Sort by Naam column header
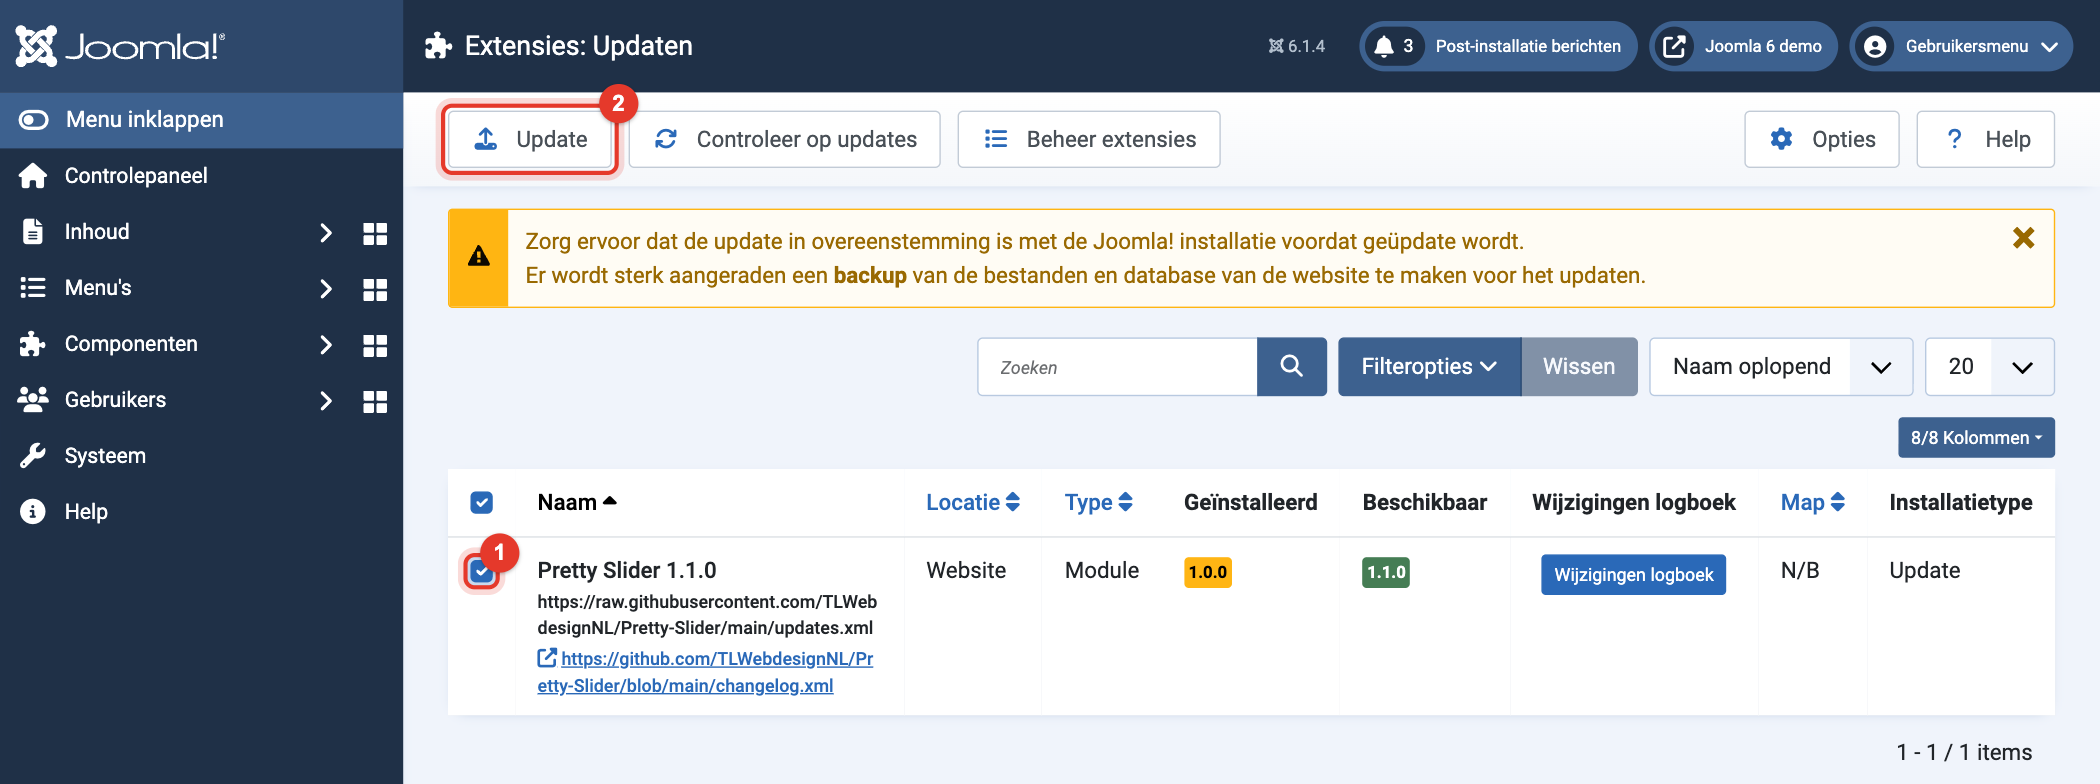 [x=577, y=502]
